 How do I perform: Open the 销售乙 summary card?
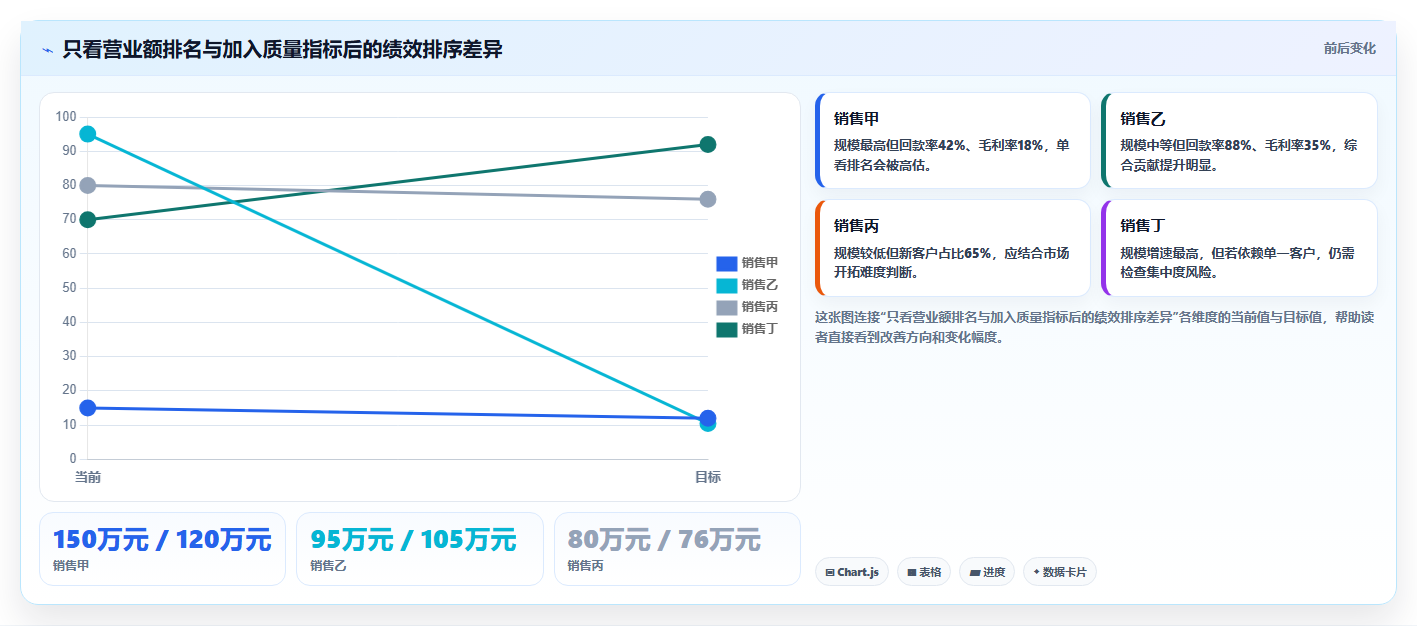[x=1239, y=141]
